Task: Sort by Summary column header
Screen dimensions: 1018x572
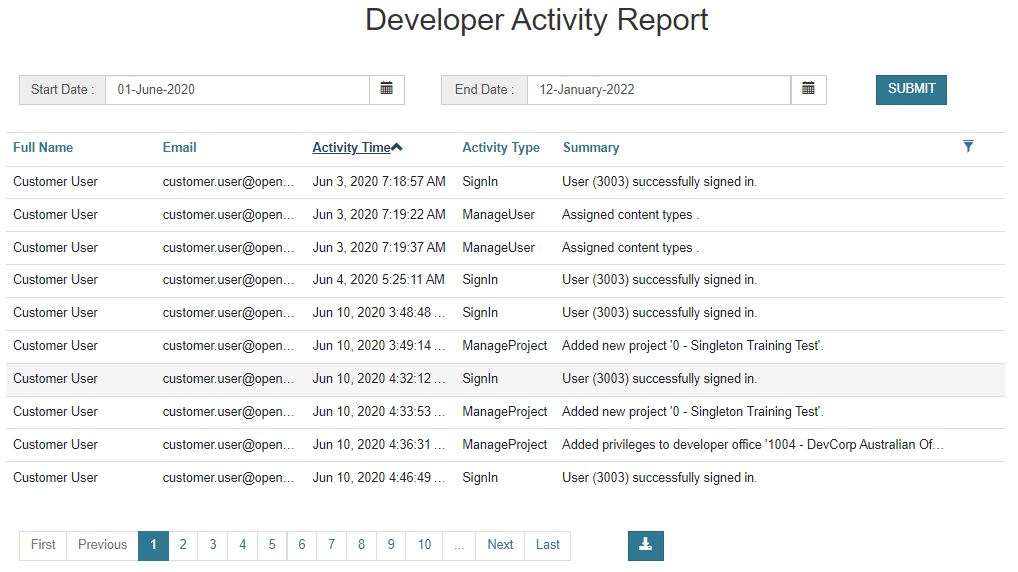Action: point(591,147)
